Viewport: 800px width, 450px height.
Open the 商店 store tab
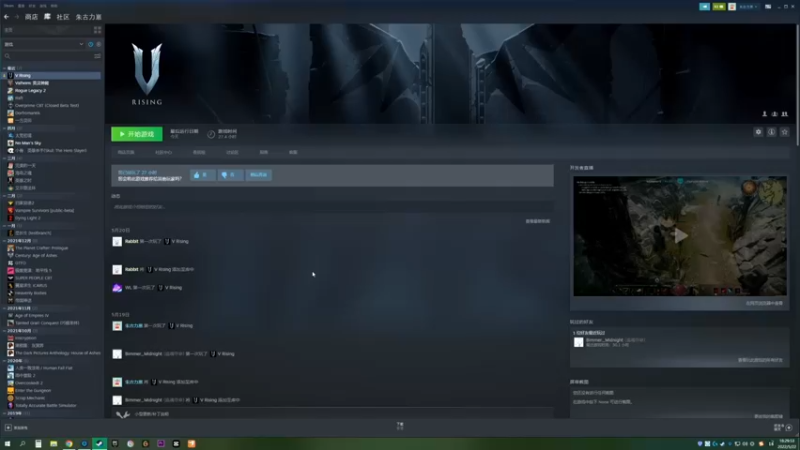pyautogui.click(x=31, y=17)
